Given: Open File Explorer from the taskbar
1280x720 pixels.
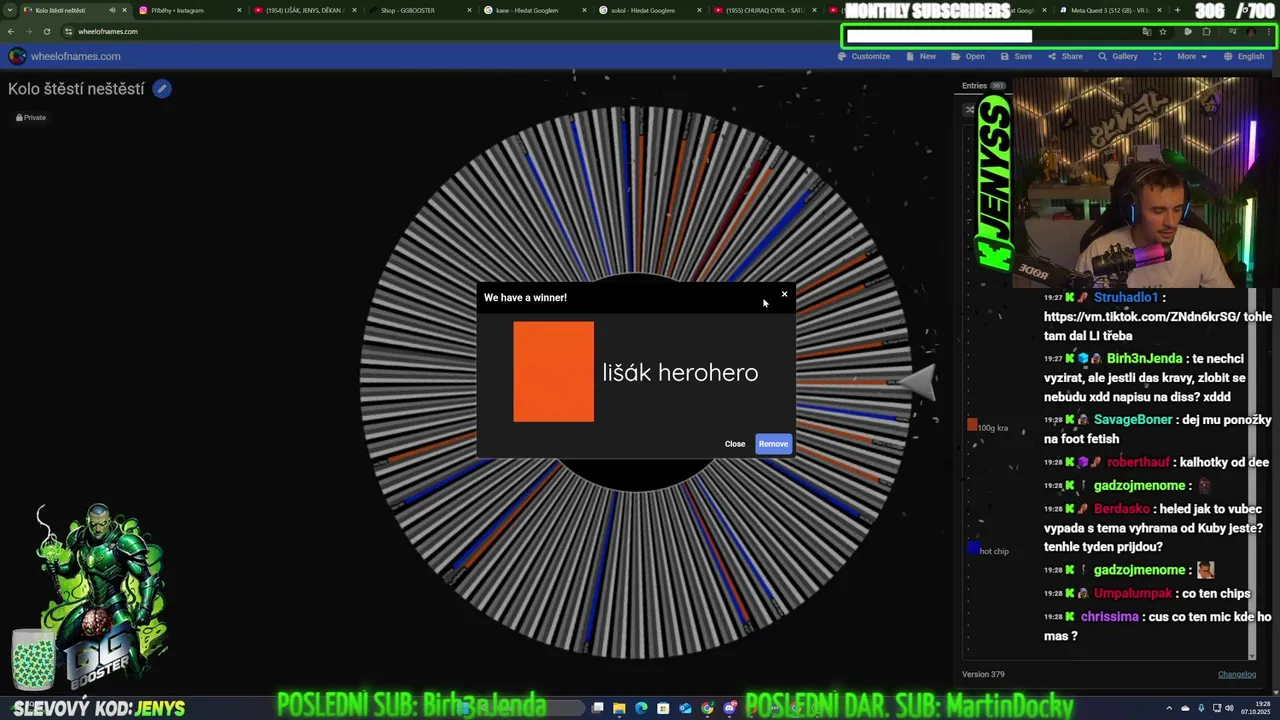Looking at the screenshot, I should (619, 708).
